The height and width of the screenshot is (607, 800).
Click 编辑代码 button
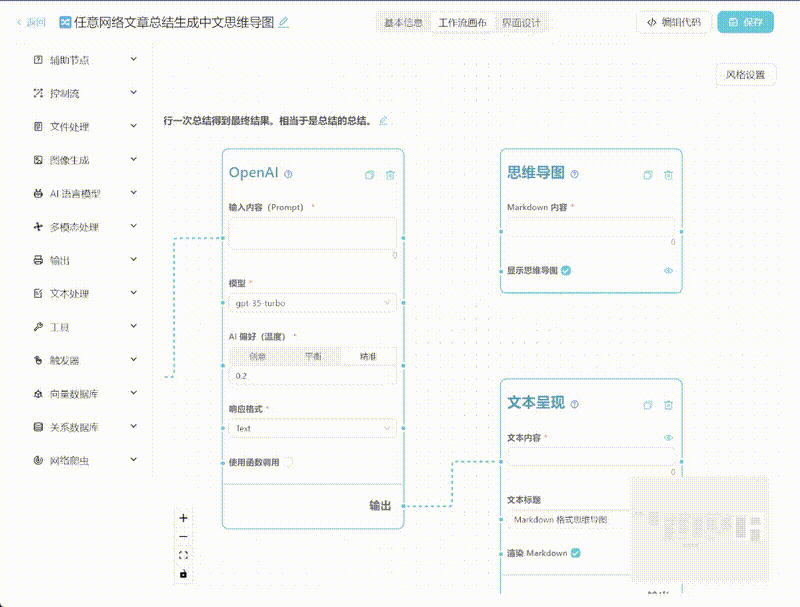pos(674,22)
